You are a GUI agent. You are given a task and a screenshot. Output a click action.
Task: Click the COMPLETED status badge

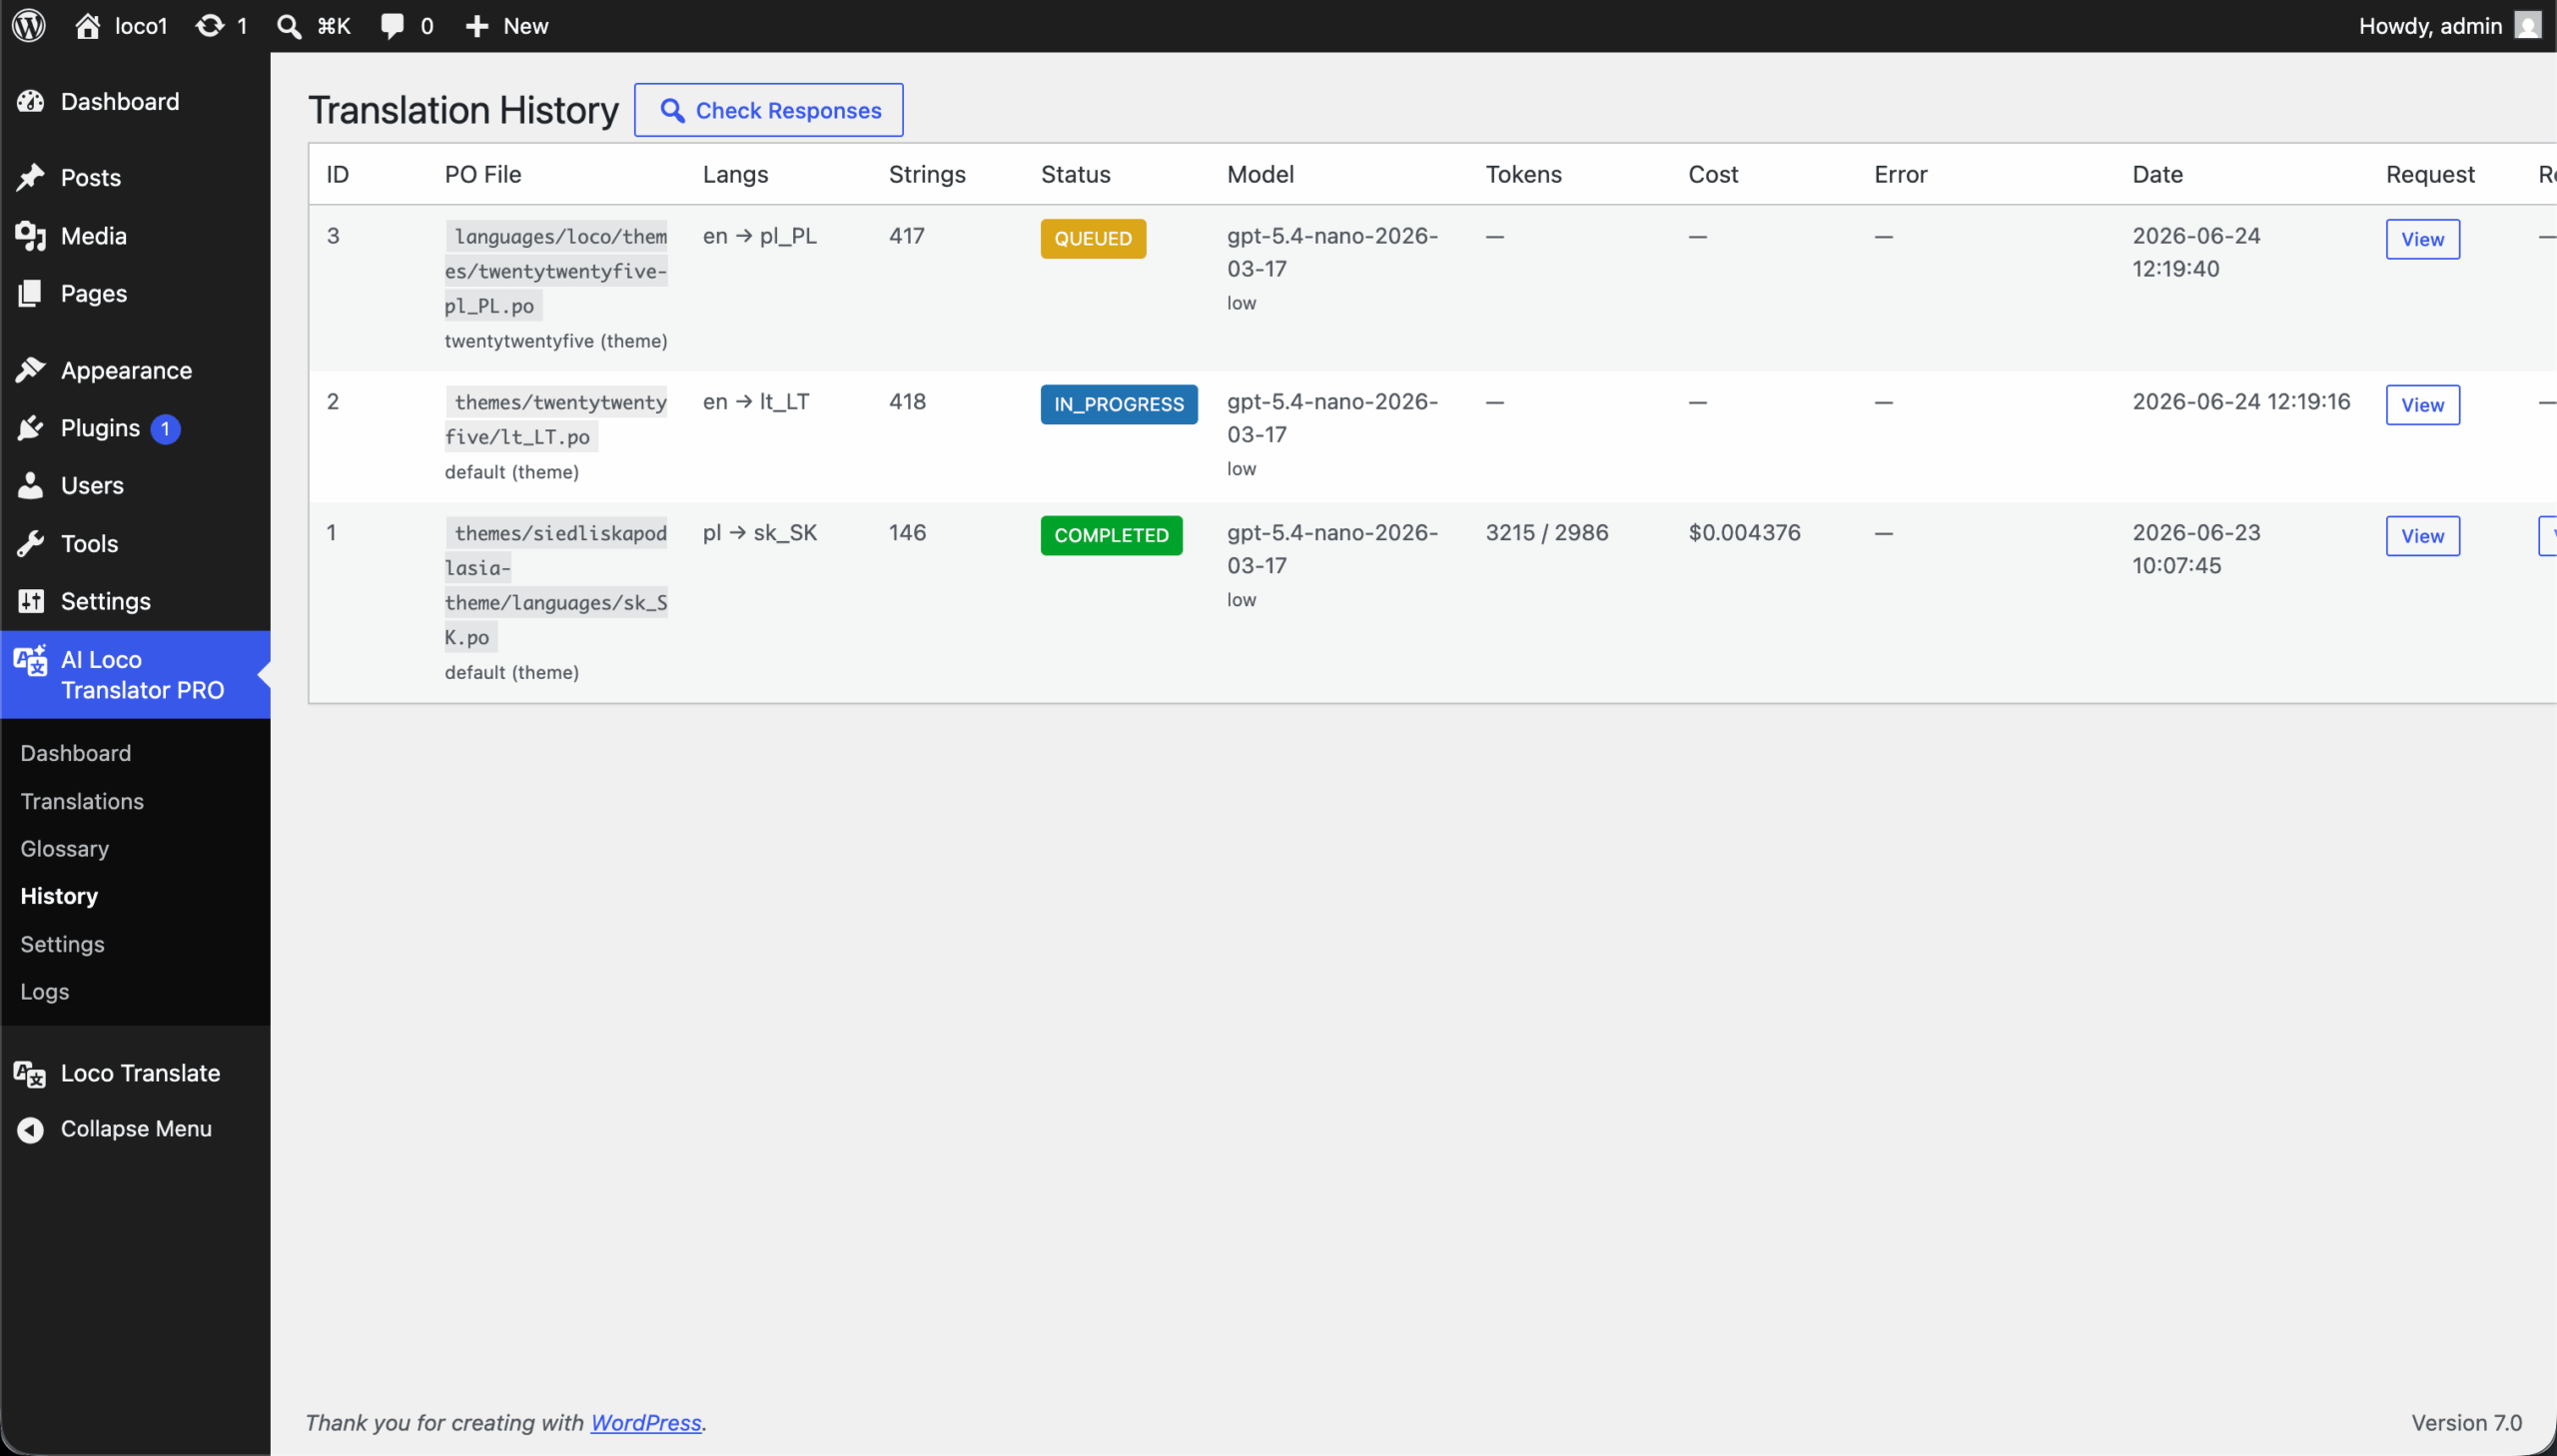pyautogui.click(x=1111, y=536)
